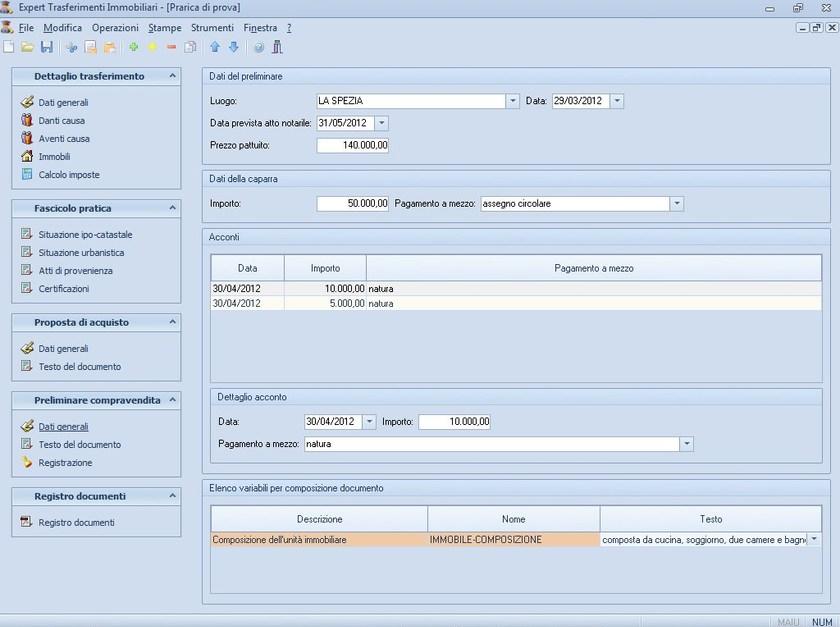
Task: Open the Luogo dropdown showing LA SPEZIA
Action: 513,101
